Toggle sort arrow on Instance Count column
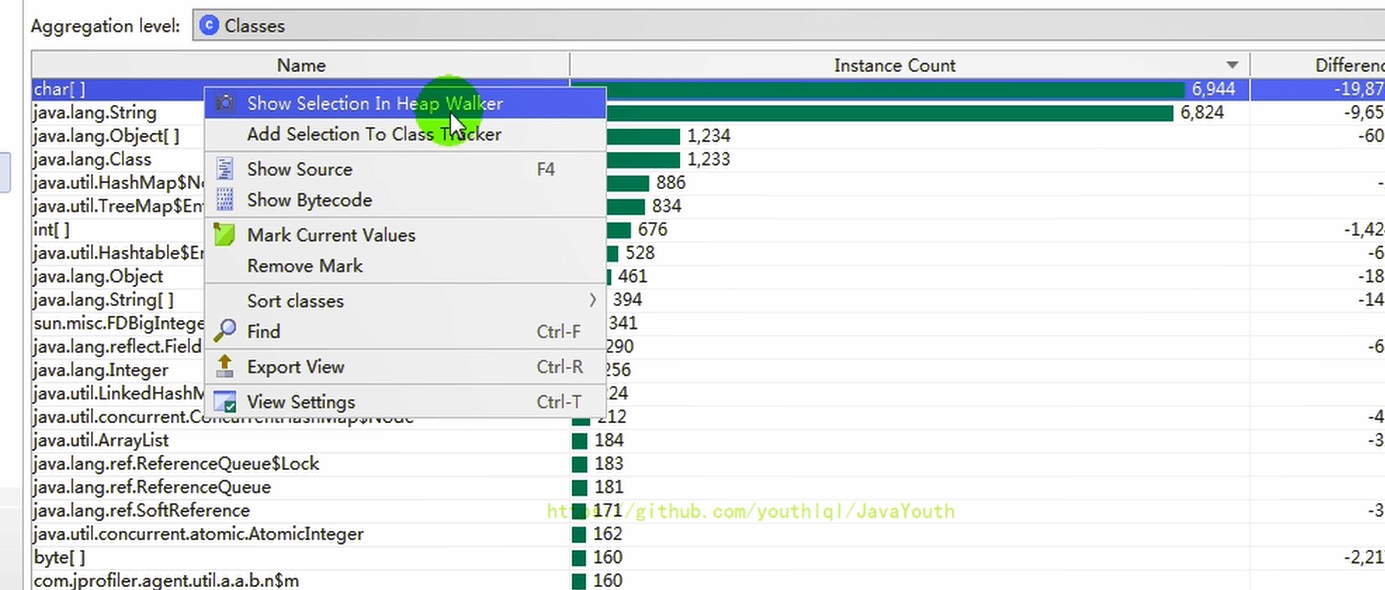 (1232, 66)
